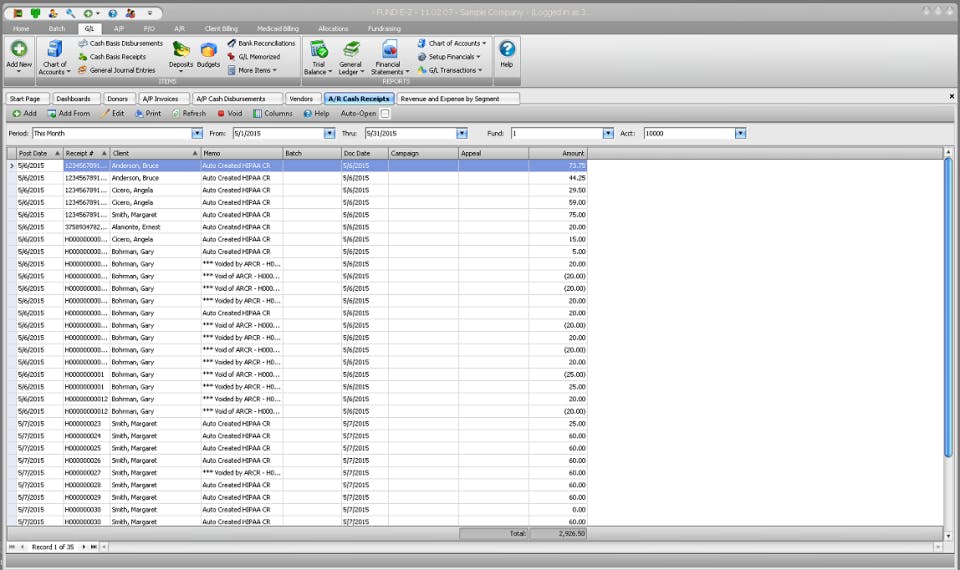Click the Doc Date column header

point(365,153)
